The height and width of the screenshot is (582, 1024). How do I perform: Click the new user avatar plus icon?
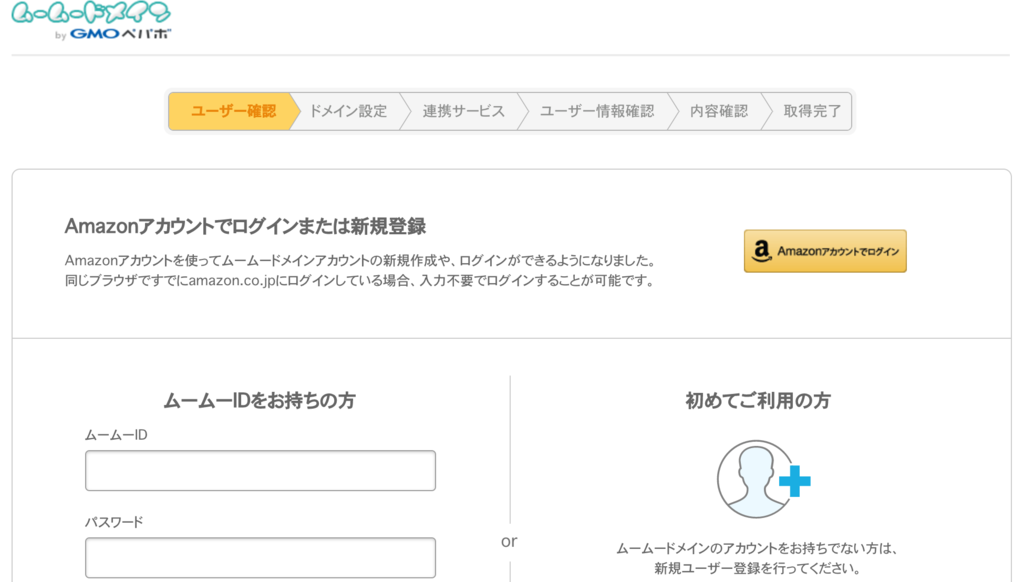[x=763, y=479]
